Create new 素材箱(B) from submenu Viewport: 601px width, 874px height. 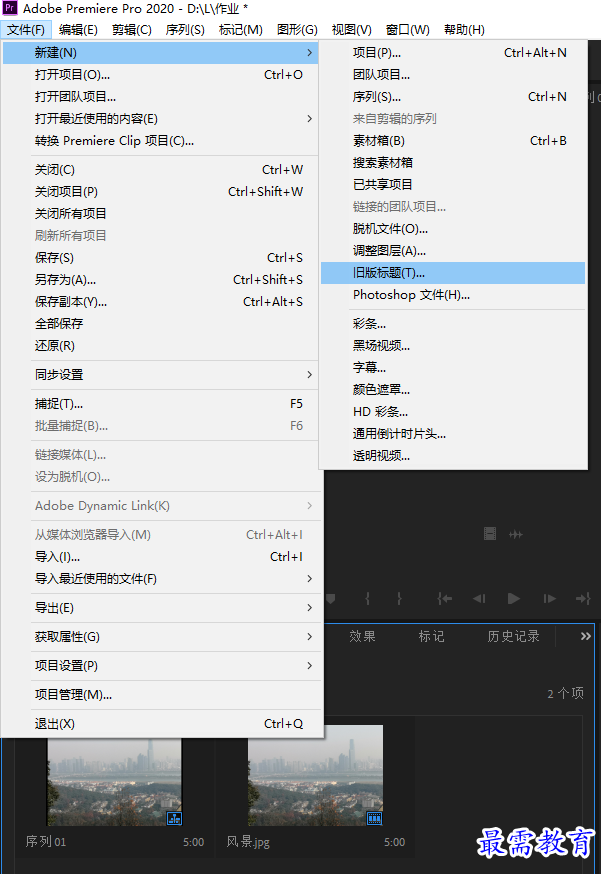point(453,140)
